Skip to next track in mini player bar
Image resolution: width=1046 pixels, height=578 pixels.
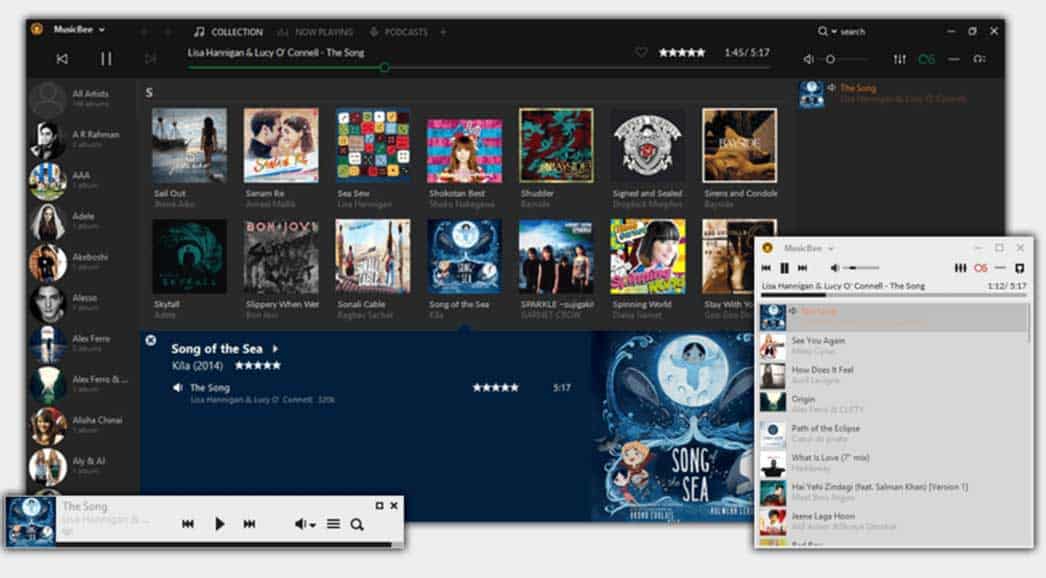249,524
